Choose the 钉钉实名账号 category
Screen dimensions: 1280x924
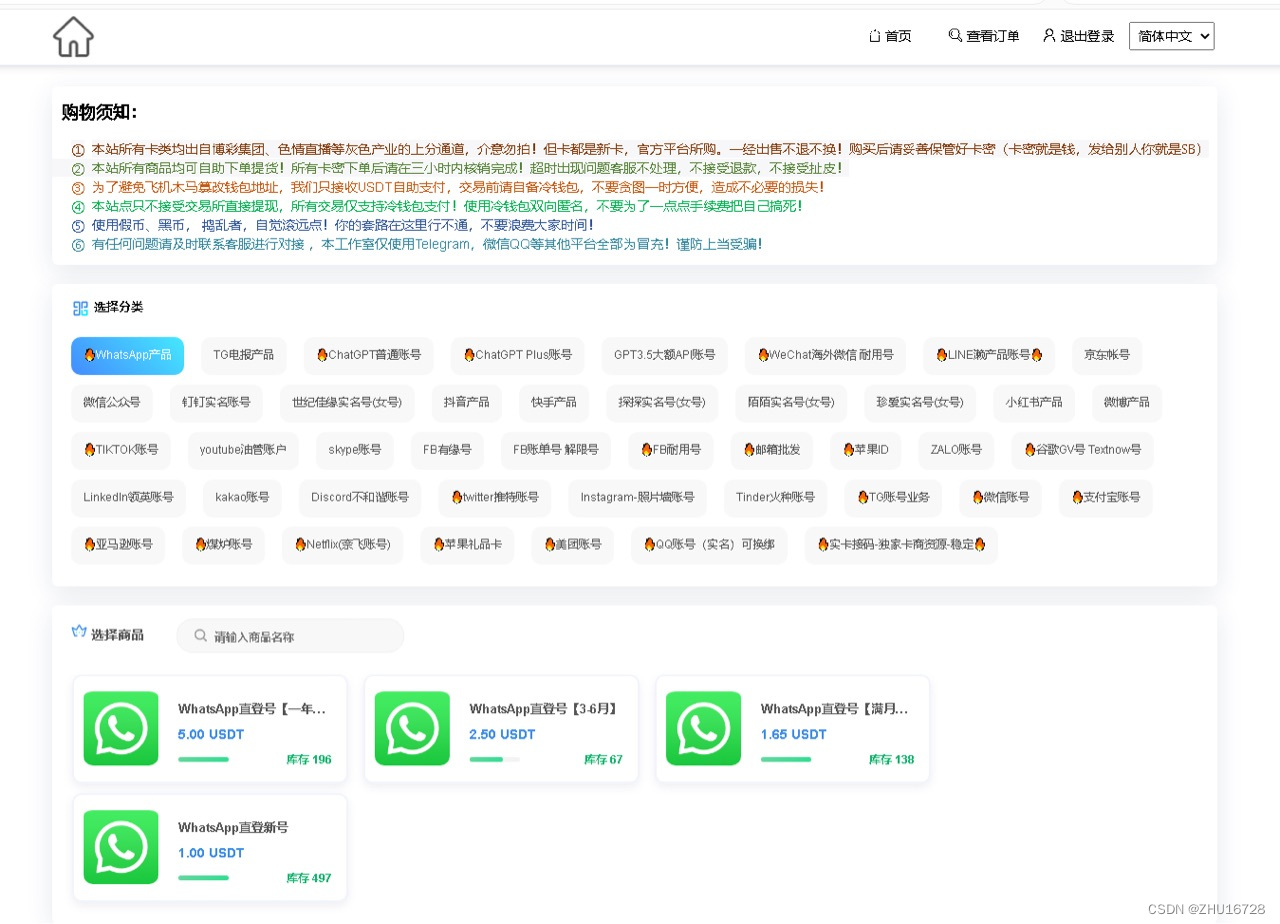pos(216,403)
